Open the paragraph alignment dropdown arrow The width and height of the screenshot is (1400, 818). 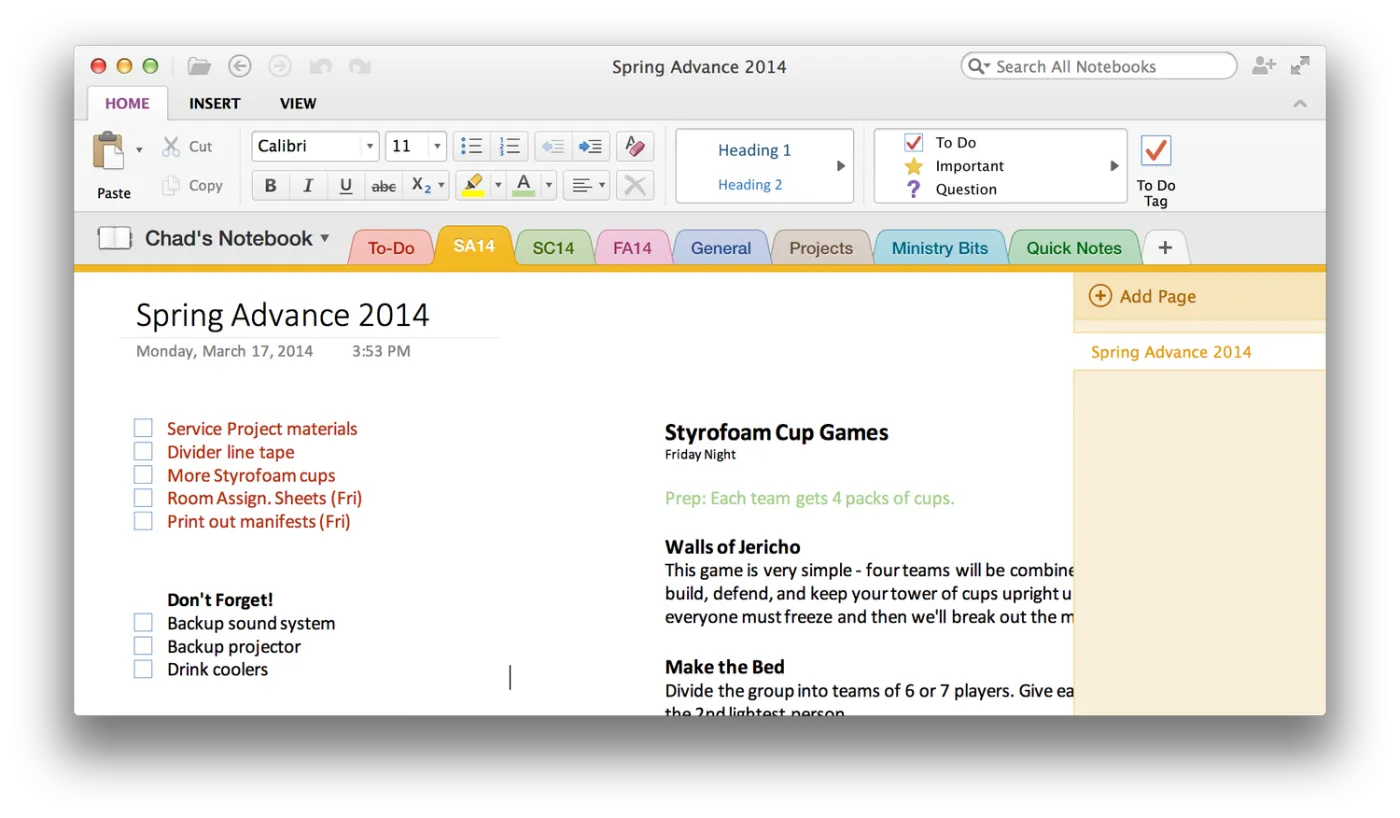(602, 185)
